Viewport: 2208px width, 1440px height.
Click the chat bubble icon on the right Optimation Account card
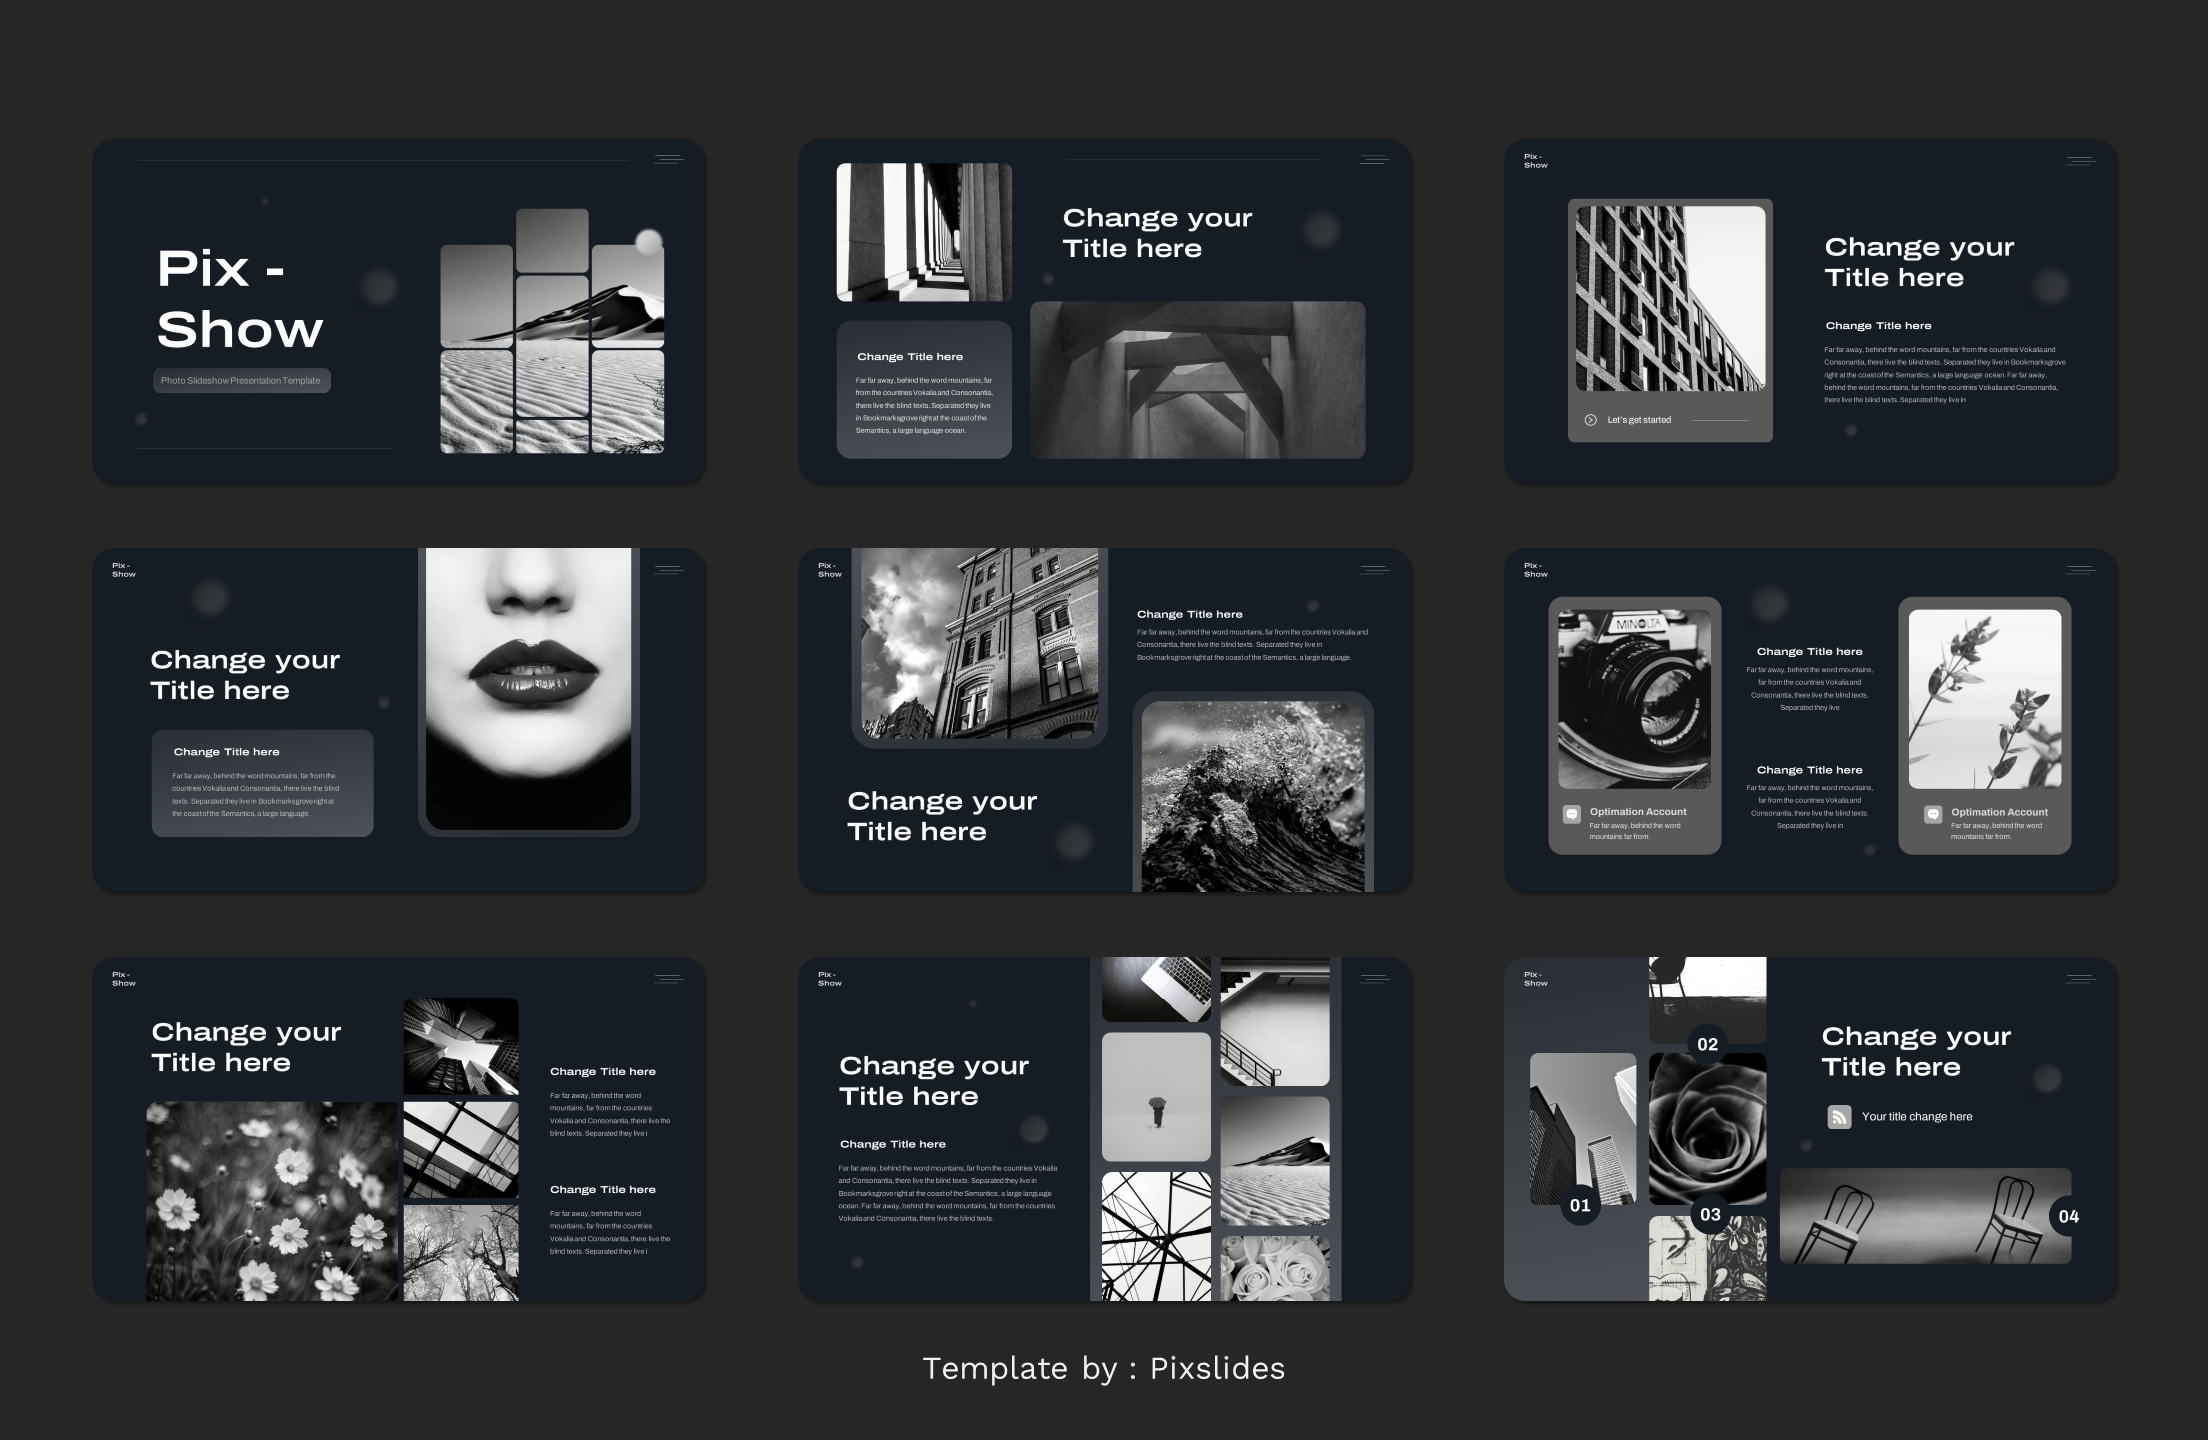(x=1932, y=813)
